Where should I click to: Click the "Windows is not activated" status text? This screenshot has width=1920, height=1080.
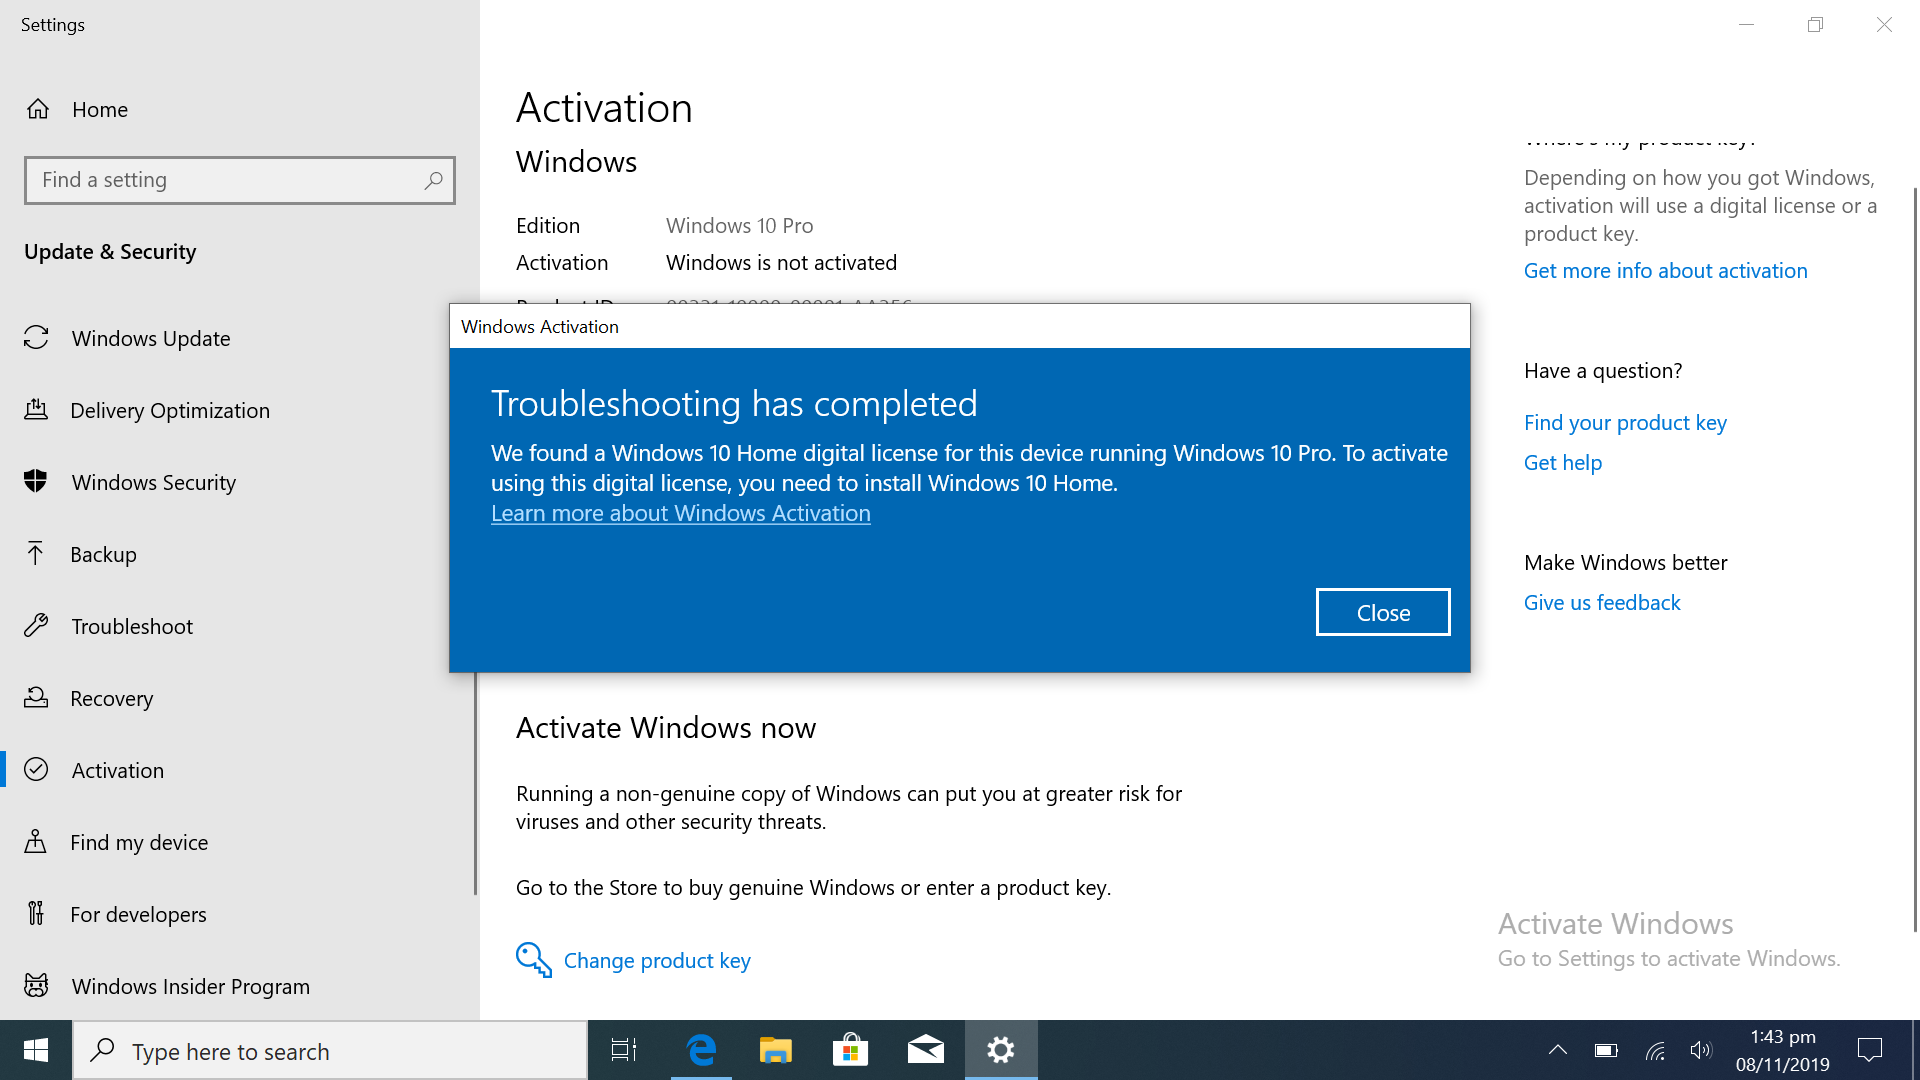pyautogui.click(x=781, y=262)
